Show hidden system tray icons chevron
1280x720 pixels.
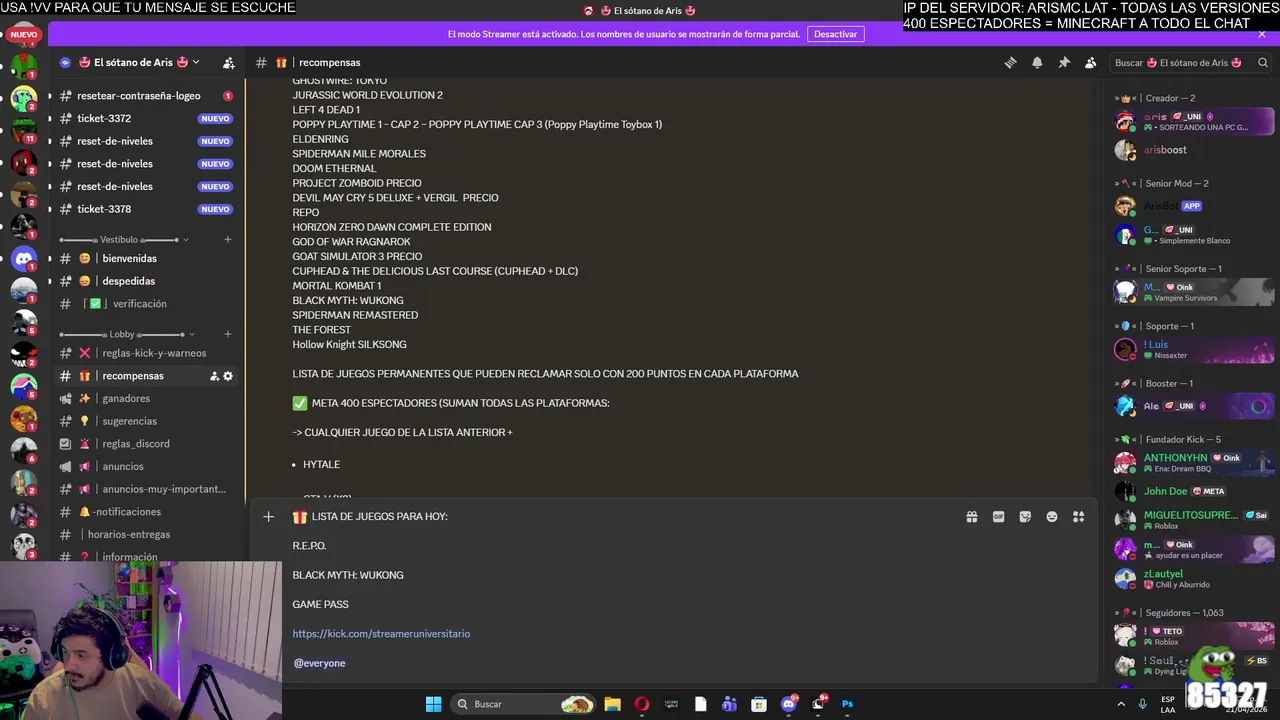(1122, 704)
